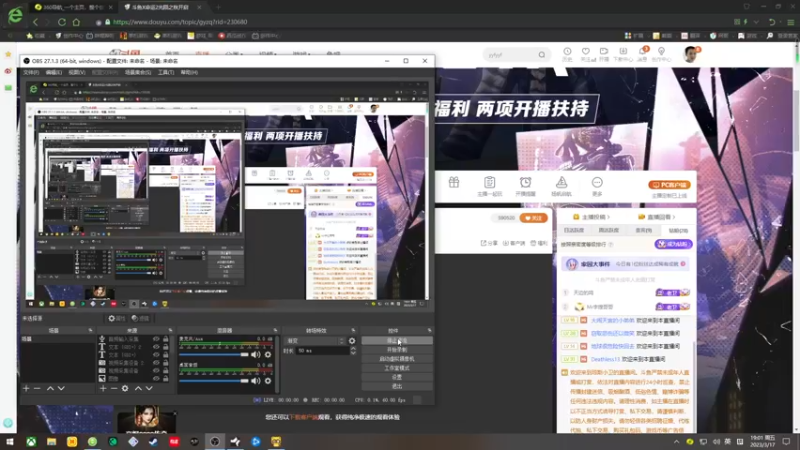Image resolution: width=800 pixels, height=450 pixels.
Task: Remove the selected scene with minus icon
Action: point(37,388)
